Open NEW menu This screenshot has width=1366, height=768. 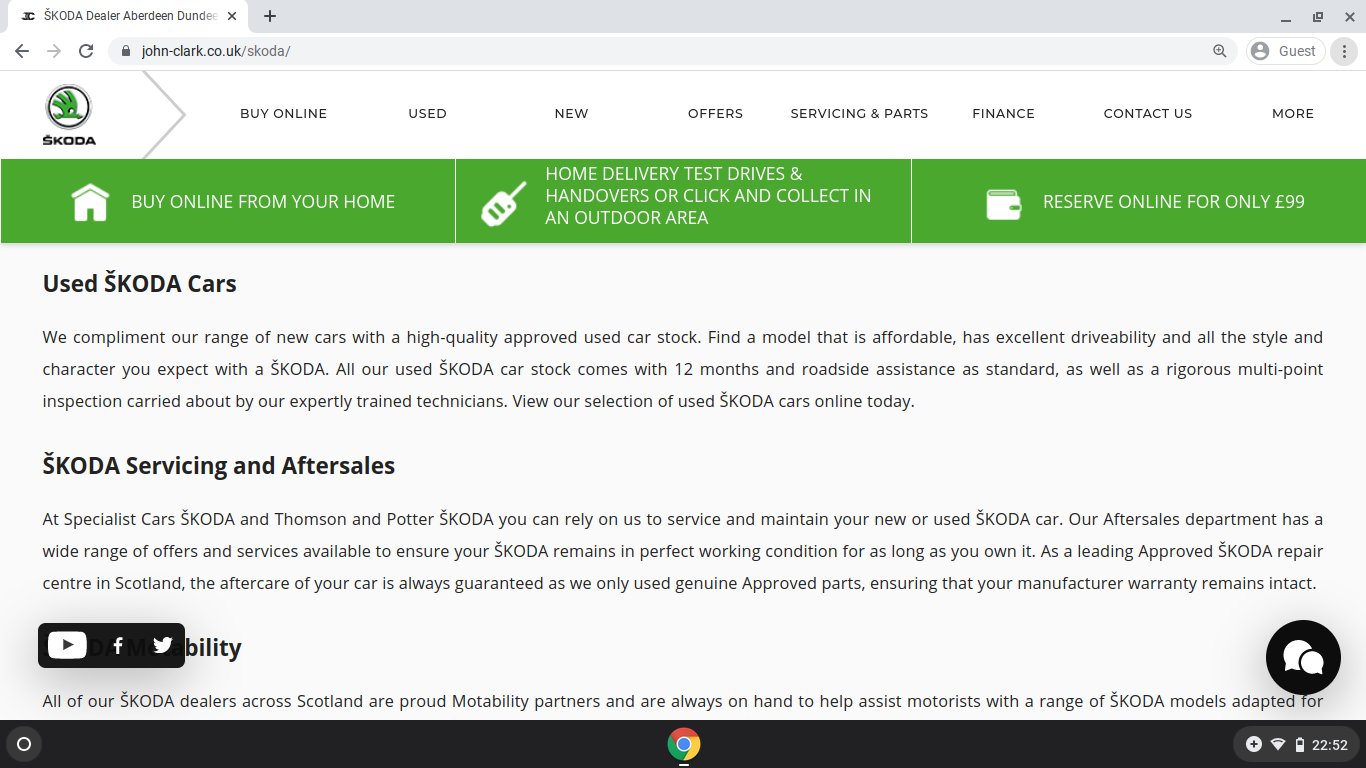click(x=572, y=114)
